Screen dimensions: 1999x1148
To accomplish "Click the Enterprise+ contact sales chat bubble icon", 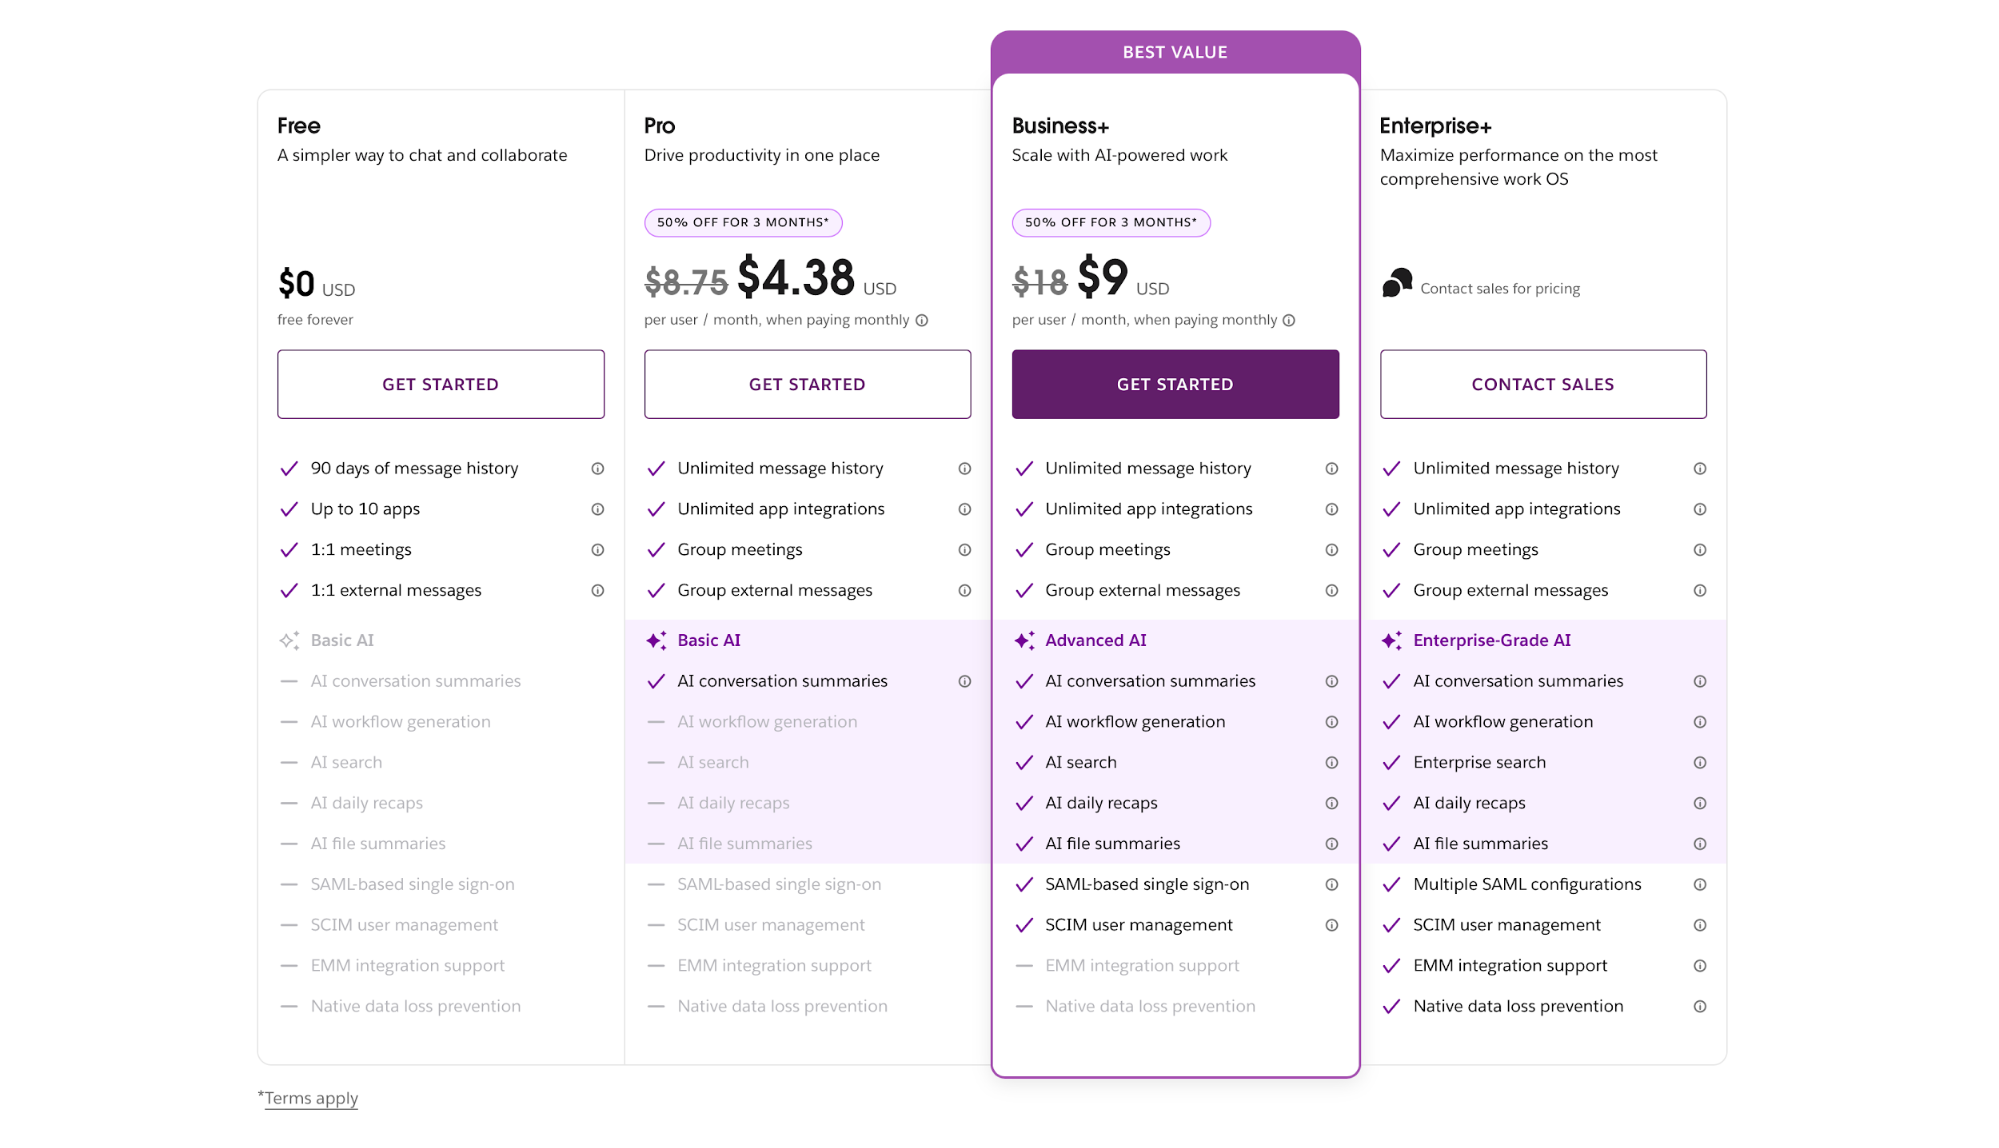I will pyautogui.click(x=1397, y=284).
